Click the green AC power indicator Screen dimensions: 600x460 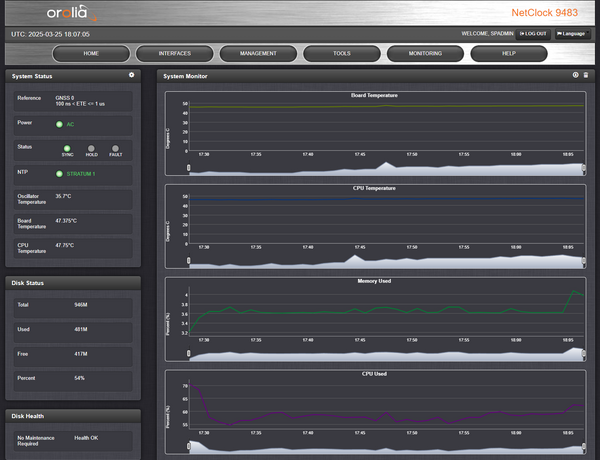pyautogui.click(x=59, y=124)
